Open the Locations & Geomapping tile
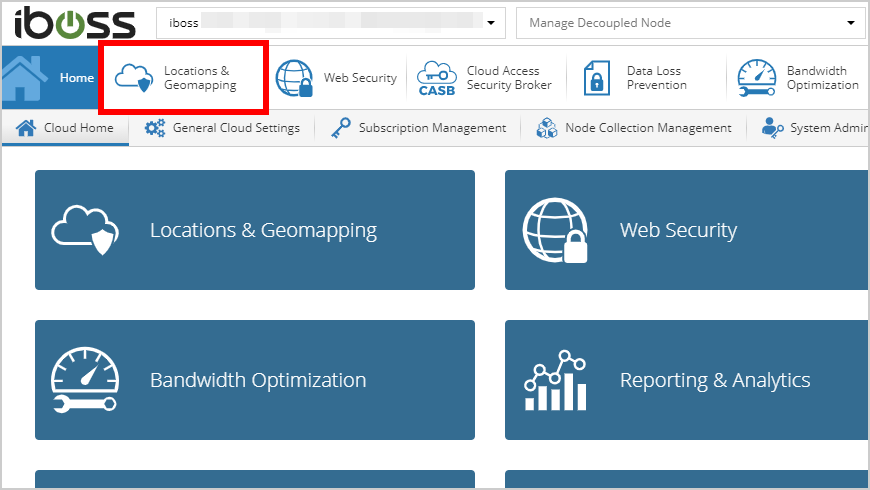Image resolution: width=870 pixels, height=490 pixels. 255,230
